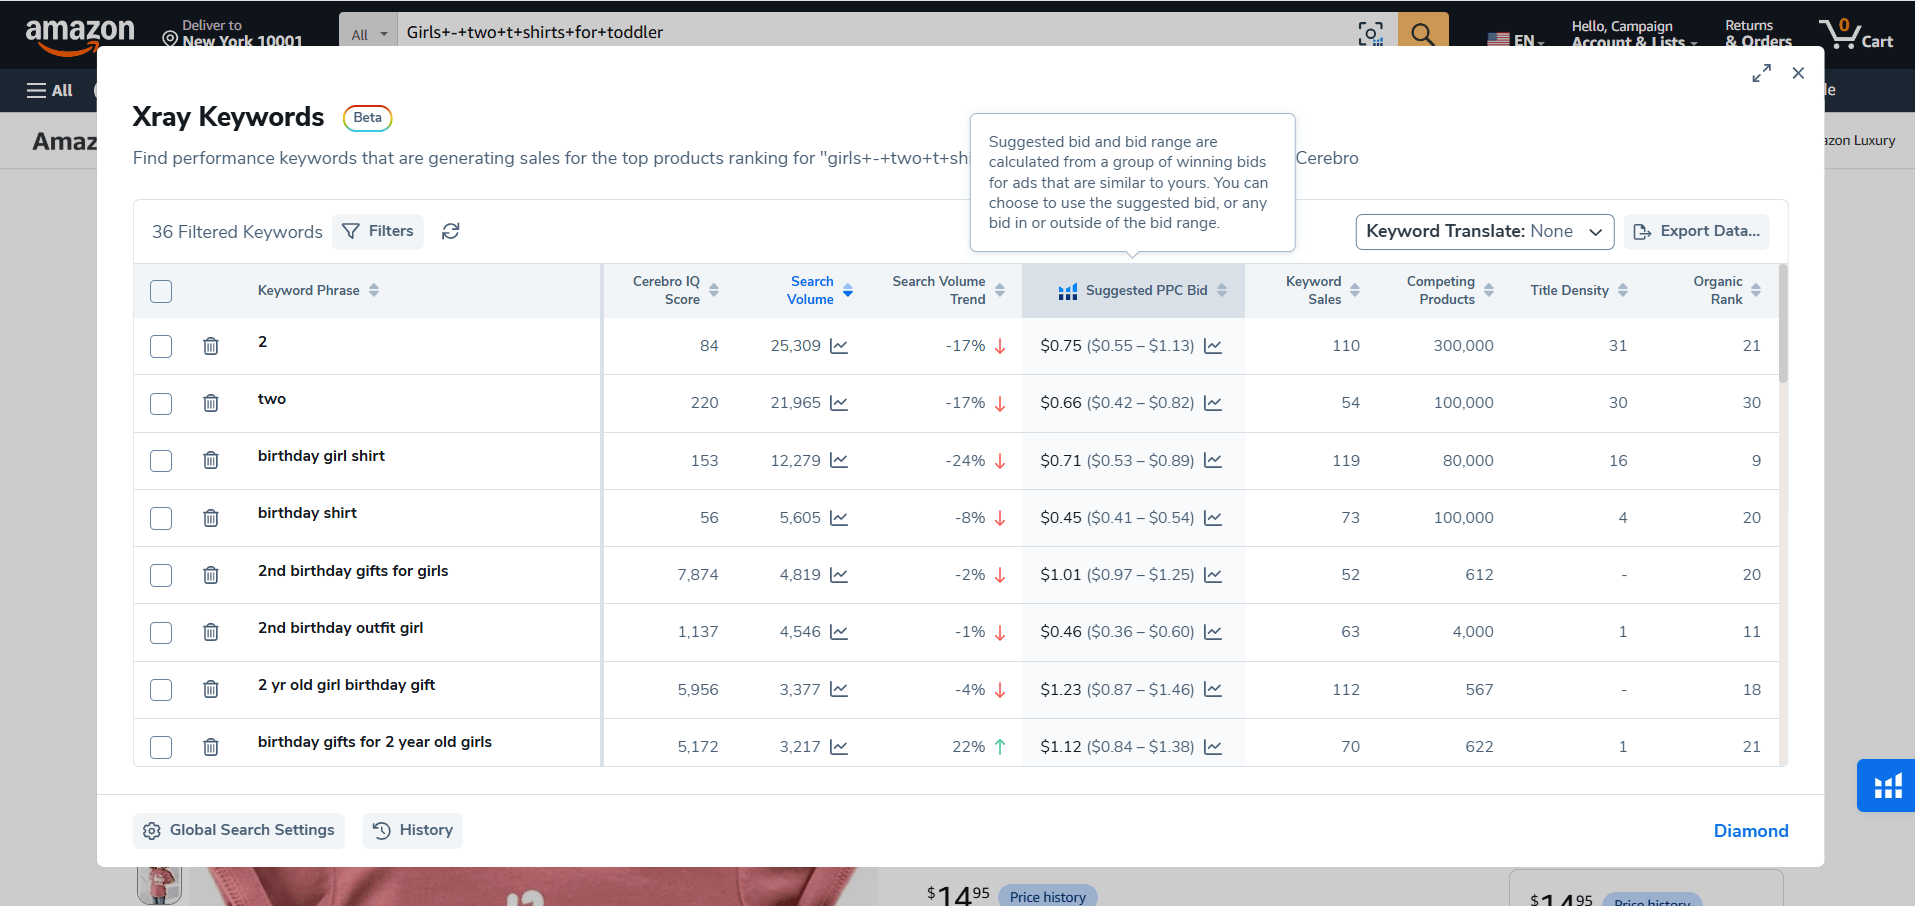Toggle the select-all keywords checkbox
This screenshot has height=906, width=1915.
click(161, 291)
